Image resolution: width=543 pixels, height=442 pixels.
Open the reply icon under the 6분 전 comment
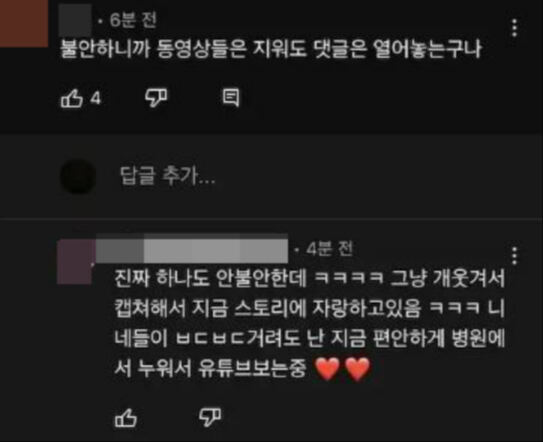pyautogui.click(x=230, y=98)
